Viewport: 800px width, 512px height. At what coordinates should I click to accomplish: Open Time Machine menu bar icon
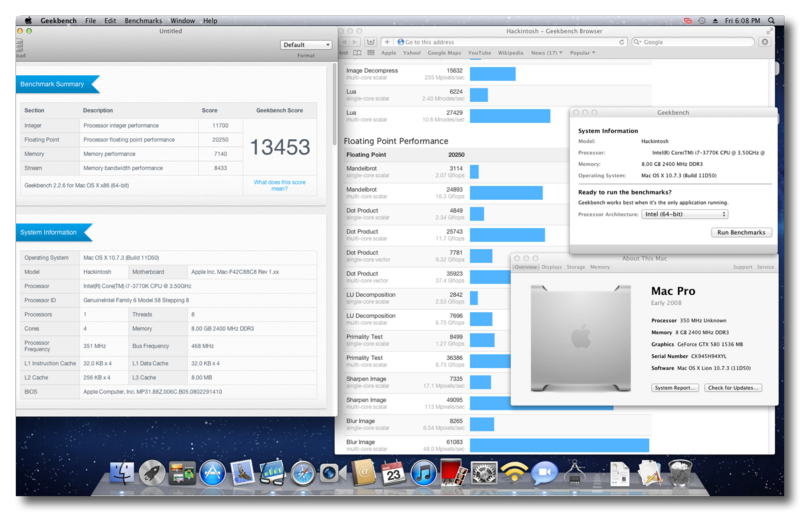click(x=702, y=20)
